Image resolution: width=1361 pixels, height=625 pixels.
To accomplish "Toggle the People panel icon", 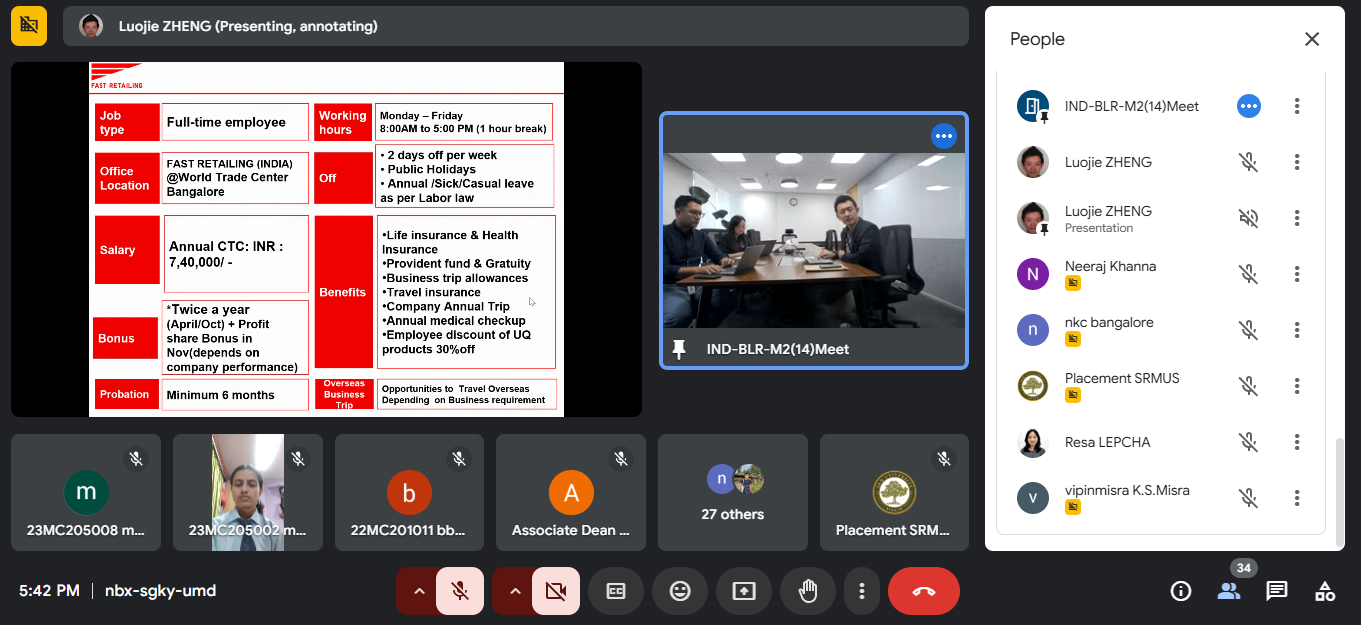I will coord(1228,591).
